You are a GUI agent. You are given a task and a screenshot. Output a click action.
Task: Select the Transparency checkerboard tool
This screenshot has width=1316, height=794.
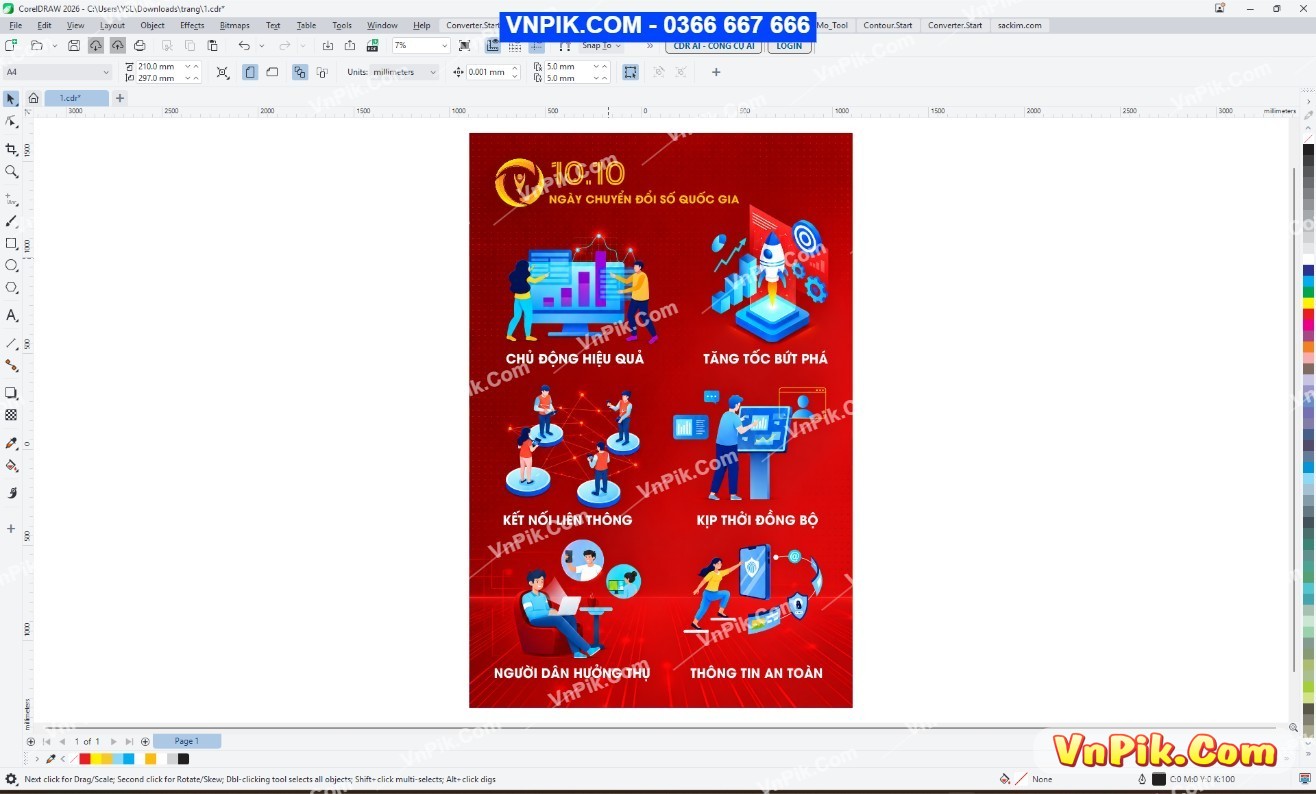[11, 415]
